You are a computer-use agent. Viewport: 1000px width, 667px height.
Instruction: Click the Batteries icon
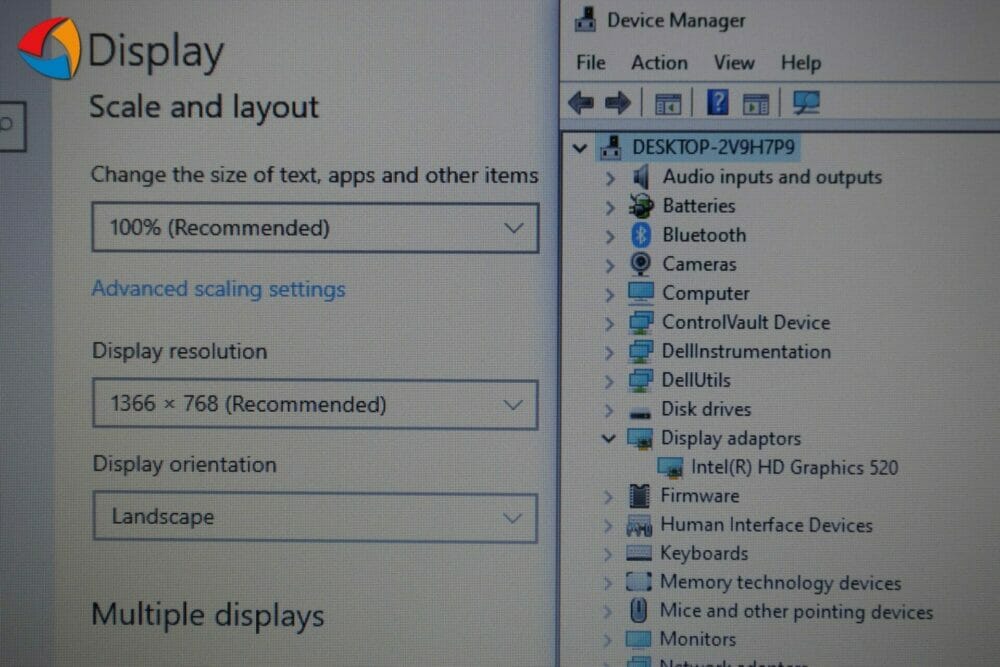(x=641, y=205)
